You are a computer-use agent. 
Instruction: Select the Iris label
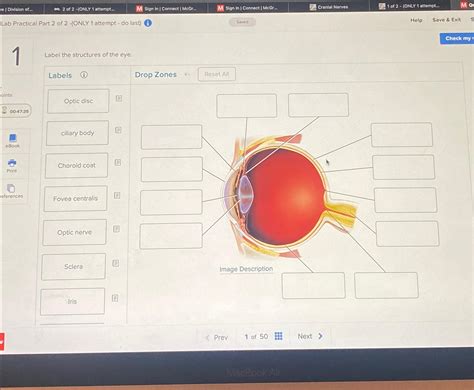72,302
